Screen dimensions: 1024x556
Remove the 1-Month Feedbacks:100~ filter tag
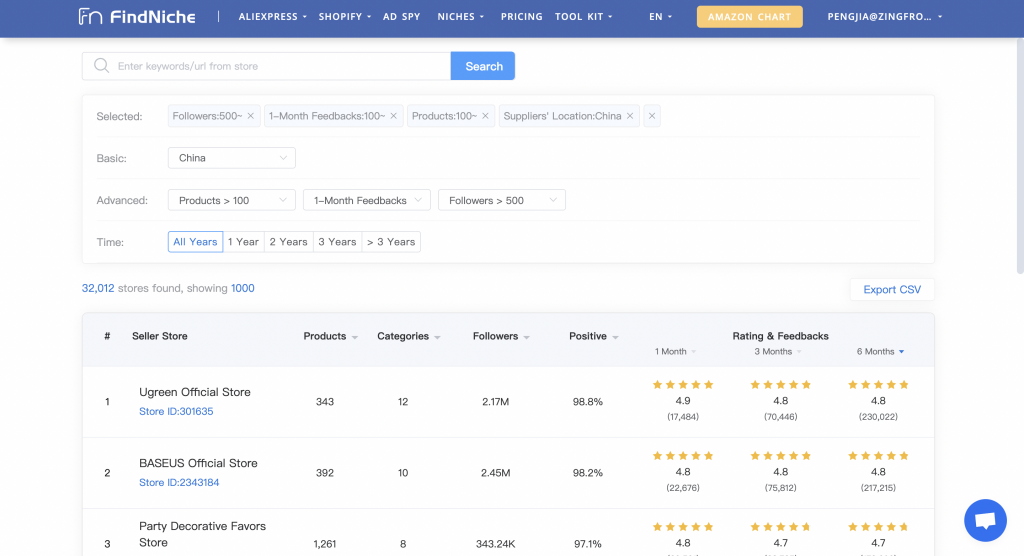click(394, 116)
